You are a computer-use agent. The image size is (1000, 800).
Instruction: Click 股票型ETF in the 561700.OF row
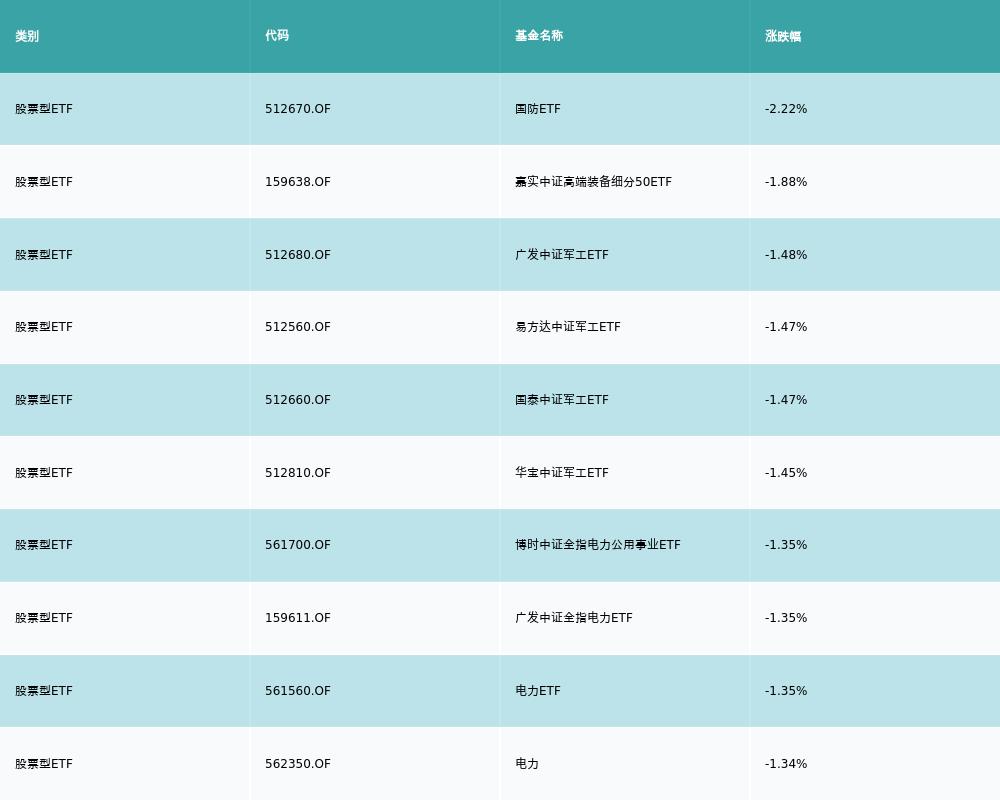[x=44, y=545]
